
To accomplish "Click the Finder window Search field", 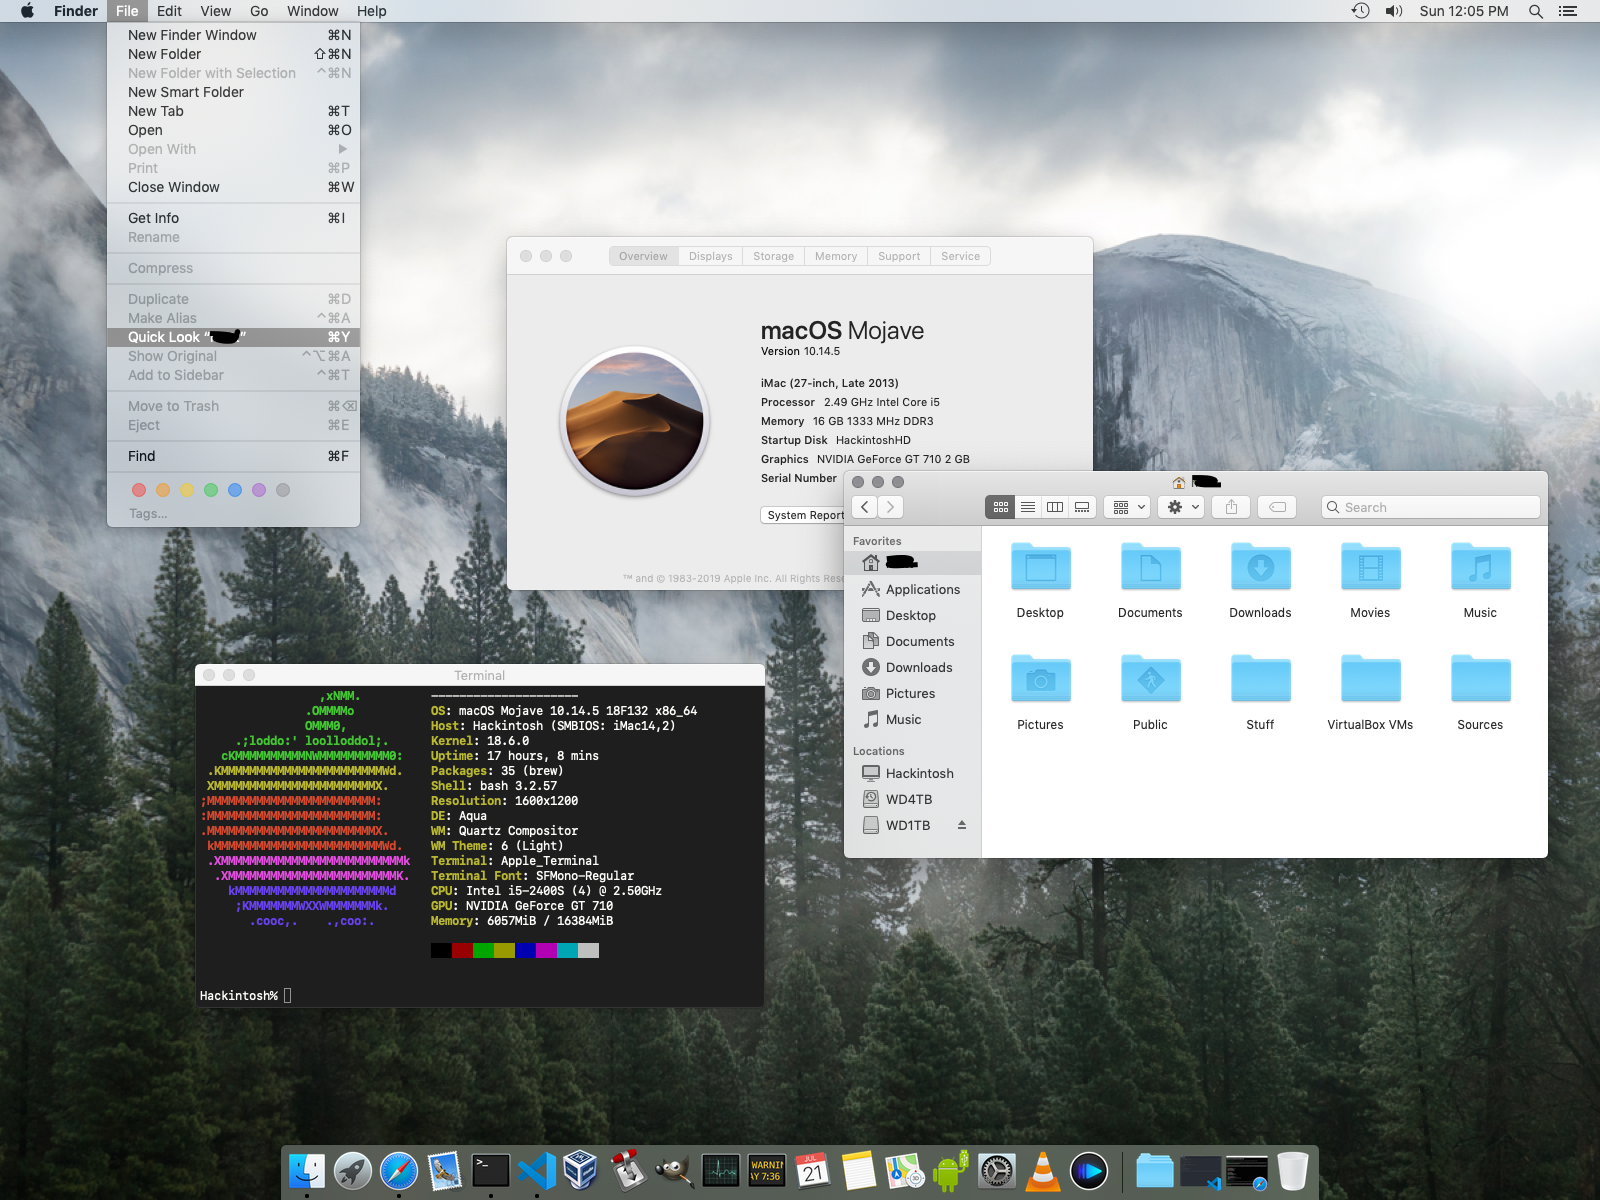I will [x=1430, y=507].
